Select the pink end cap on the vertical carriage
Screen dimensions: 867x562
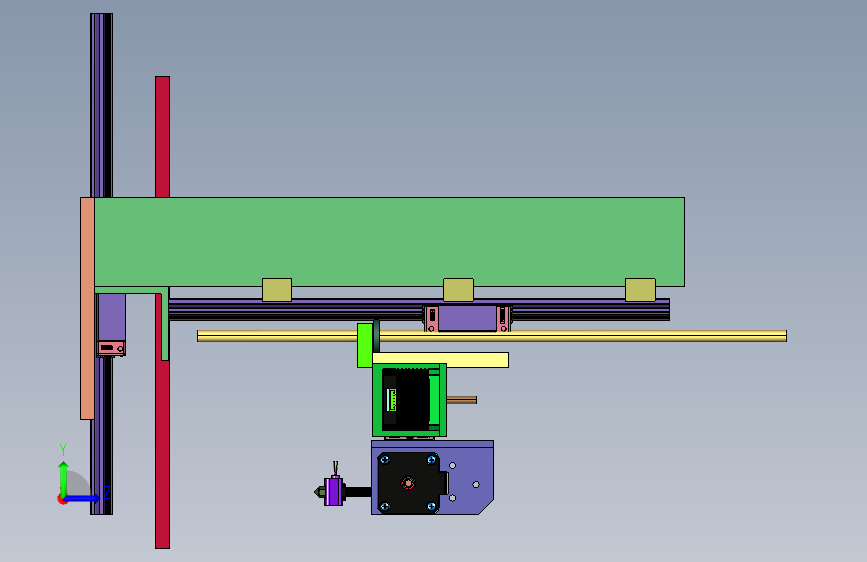point(111,348)
